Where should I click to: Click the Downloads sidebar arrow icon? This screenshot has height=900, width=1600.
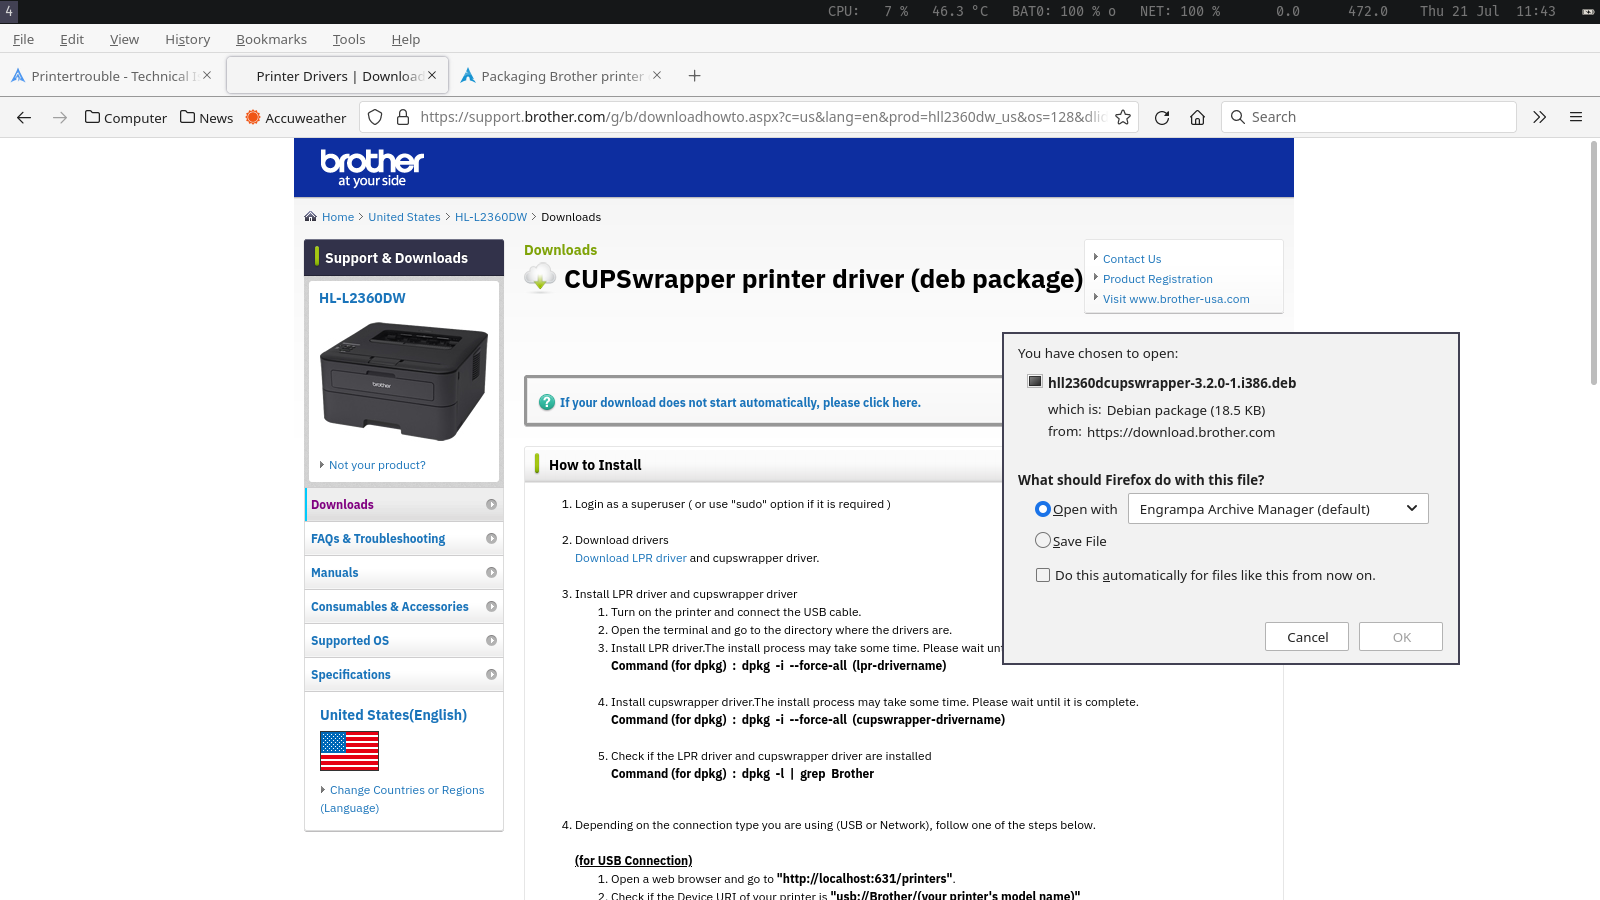(491, 504)
